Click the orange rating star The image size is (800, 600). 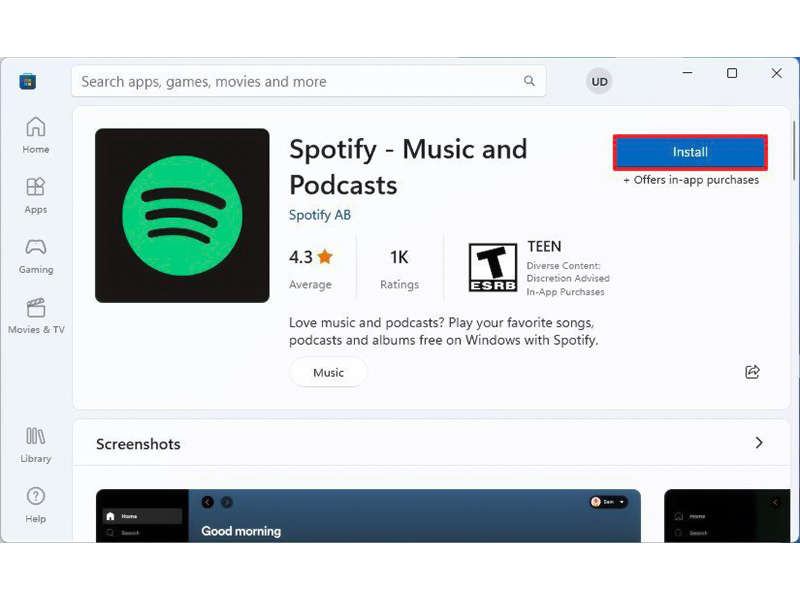[325, 256]
